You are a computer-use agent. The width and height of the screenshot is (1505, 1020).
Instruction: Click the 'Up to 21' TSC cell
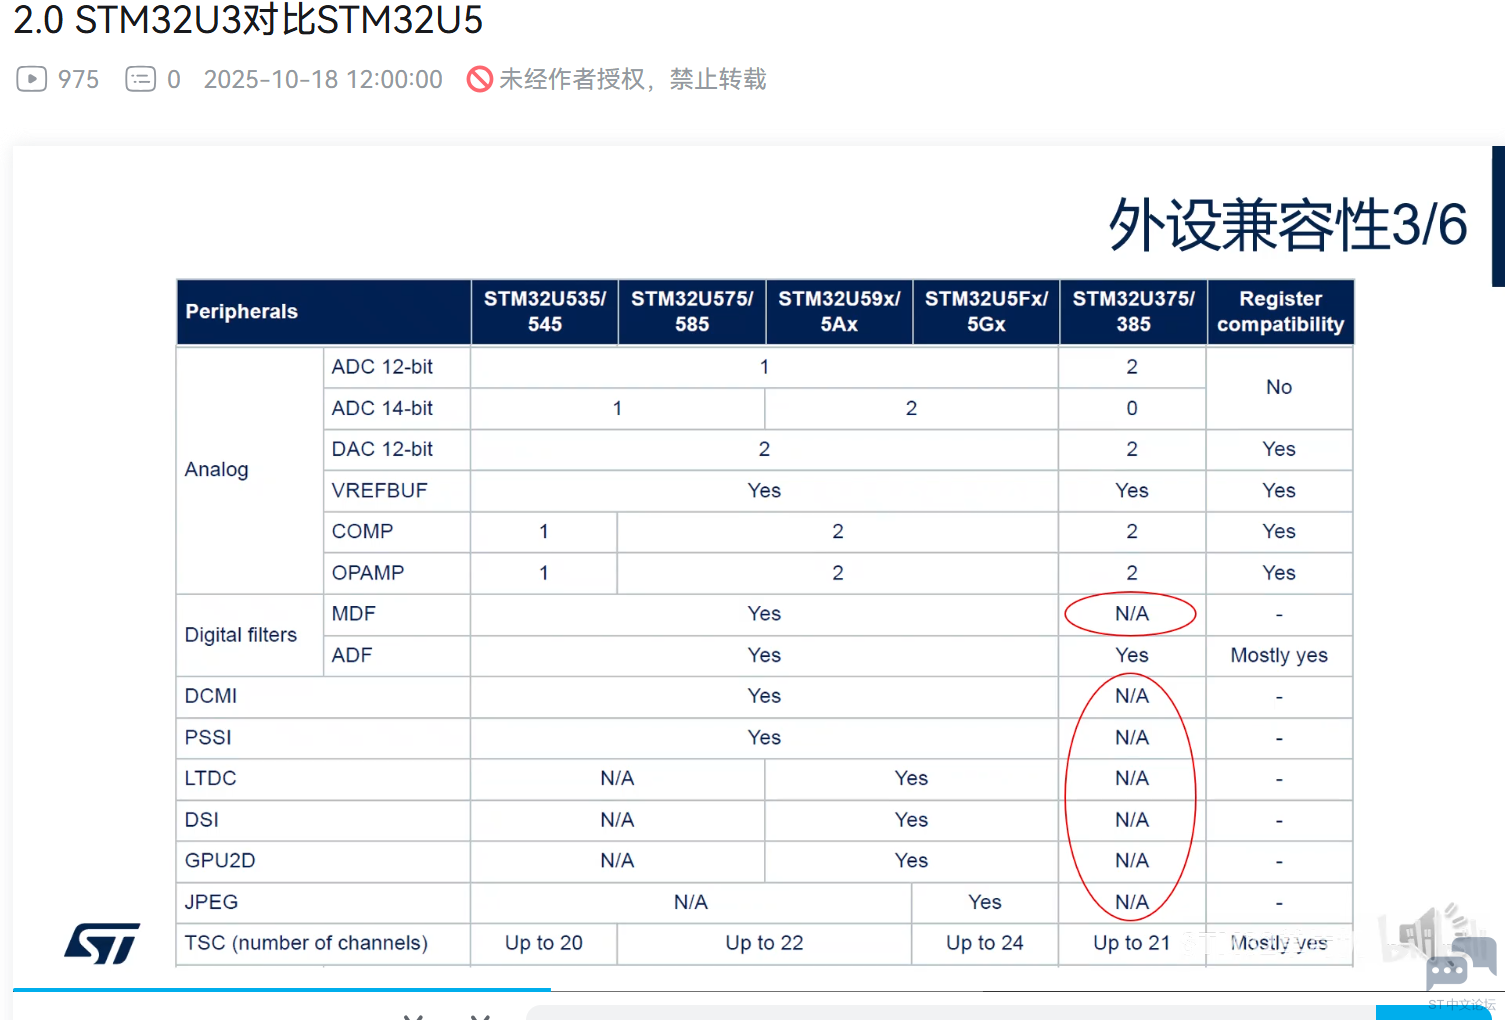(1132, 943)
